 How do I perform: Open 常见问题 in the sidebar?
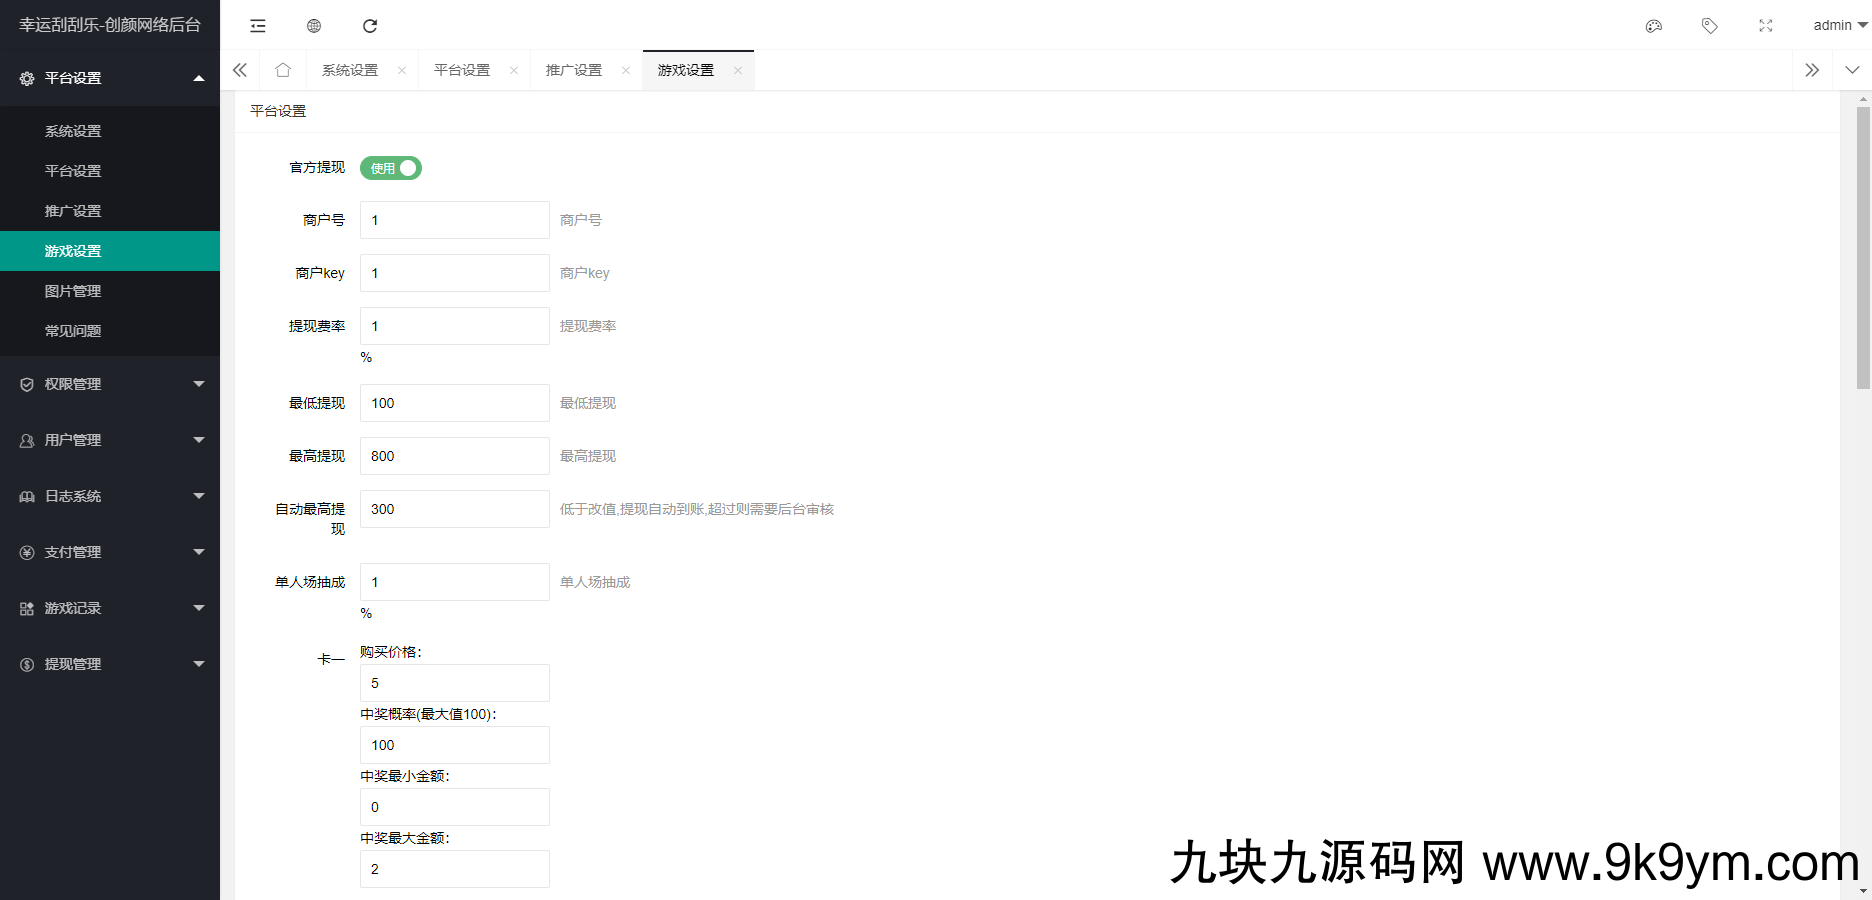(x=74, y=330)
